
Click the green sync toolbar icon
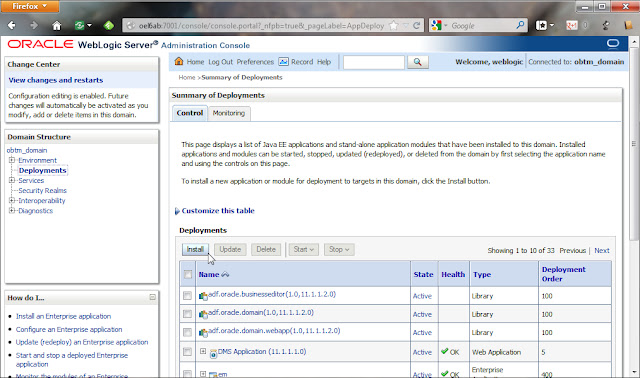coord(80,26)
